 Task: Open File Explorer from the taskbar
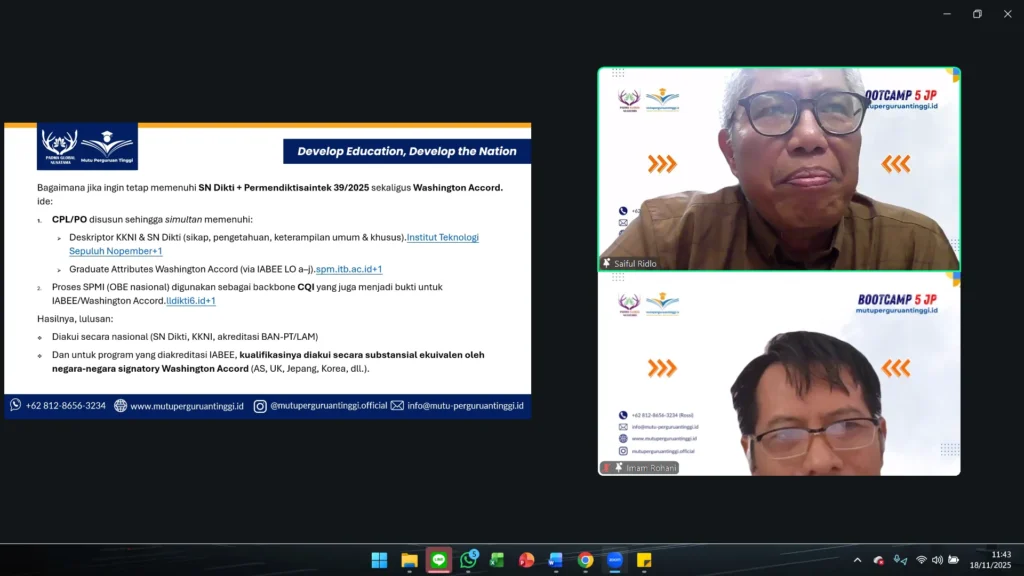pos(409,560)
